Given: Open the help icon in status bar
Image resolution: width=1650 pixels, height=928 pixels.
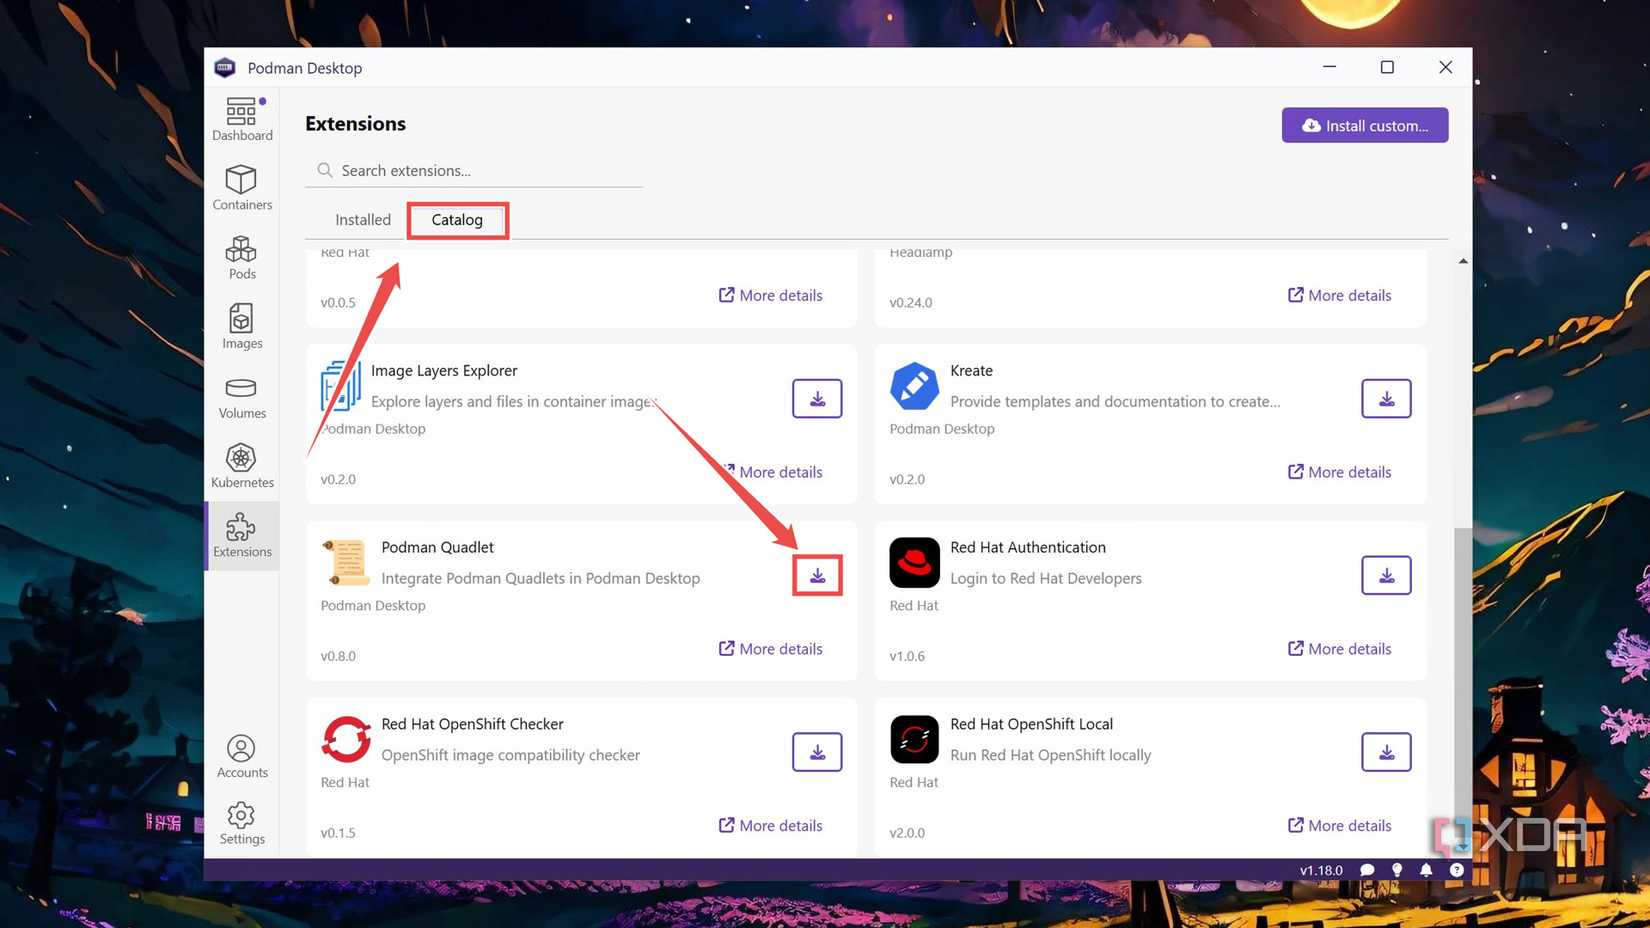Looking at the screenshot, I should [x=1456, y=870].
